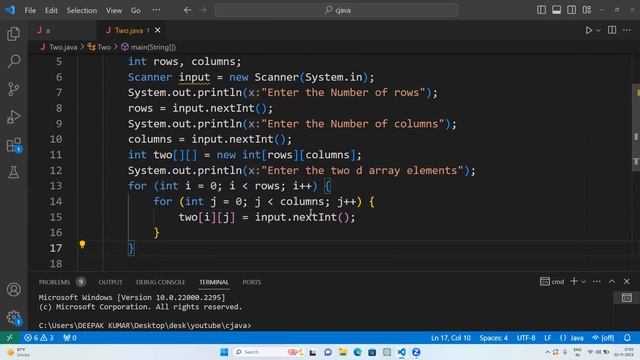Change end of line sequence LF
The image size is (640, 360).
click(x=547, y=338)
